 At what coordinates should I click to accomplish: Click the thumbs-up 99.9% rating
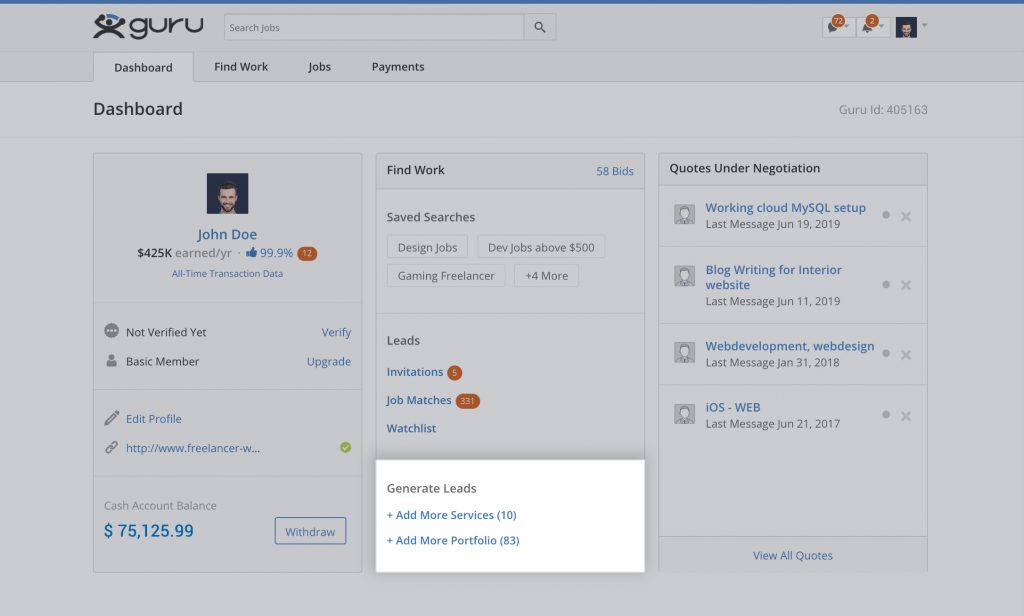(x=269, y=253)
